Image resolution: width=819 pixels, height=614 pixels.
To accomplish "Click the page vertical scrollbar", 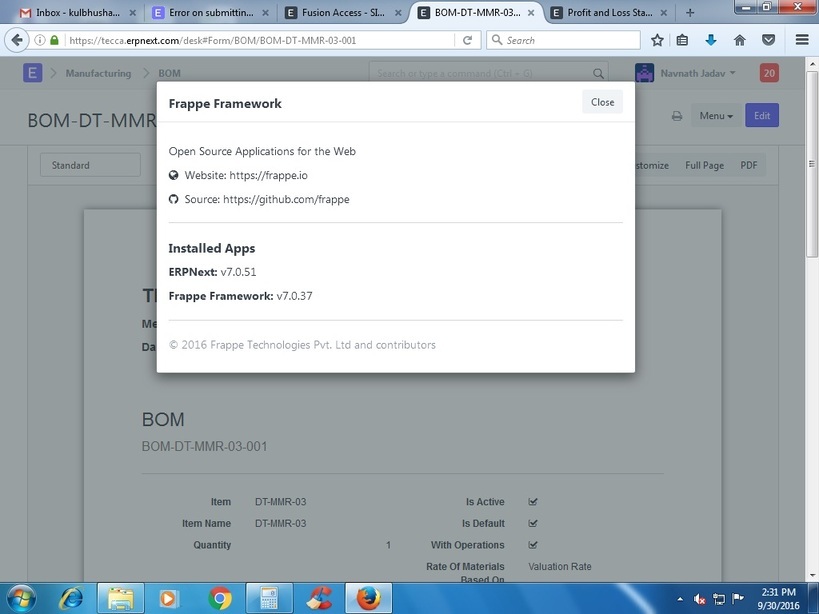I will pos(811,163).
